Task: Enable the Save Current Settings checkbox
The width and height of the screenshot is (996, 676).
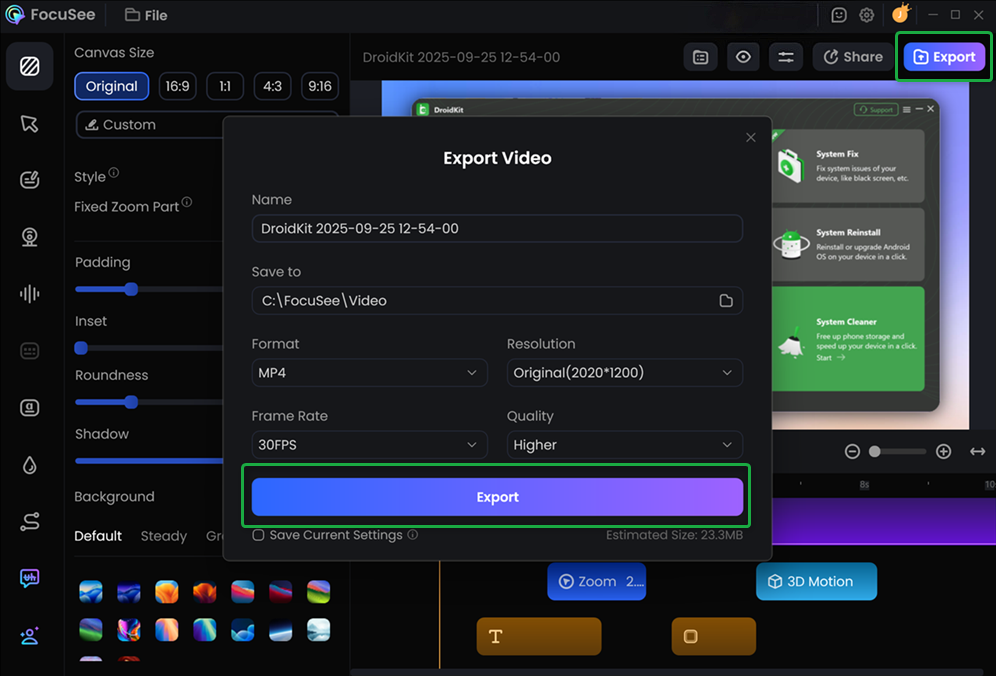Action: [259, 535]
